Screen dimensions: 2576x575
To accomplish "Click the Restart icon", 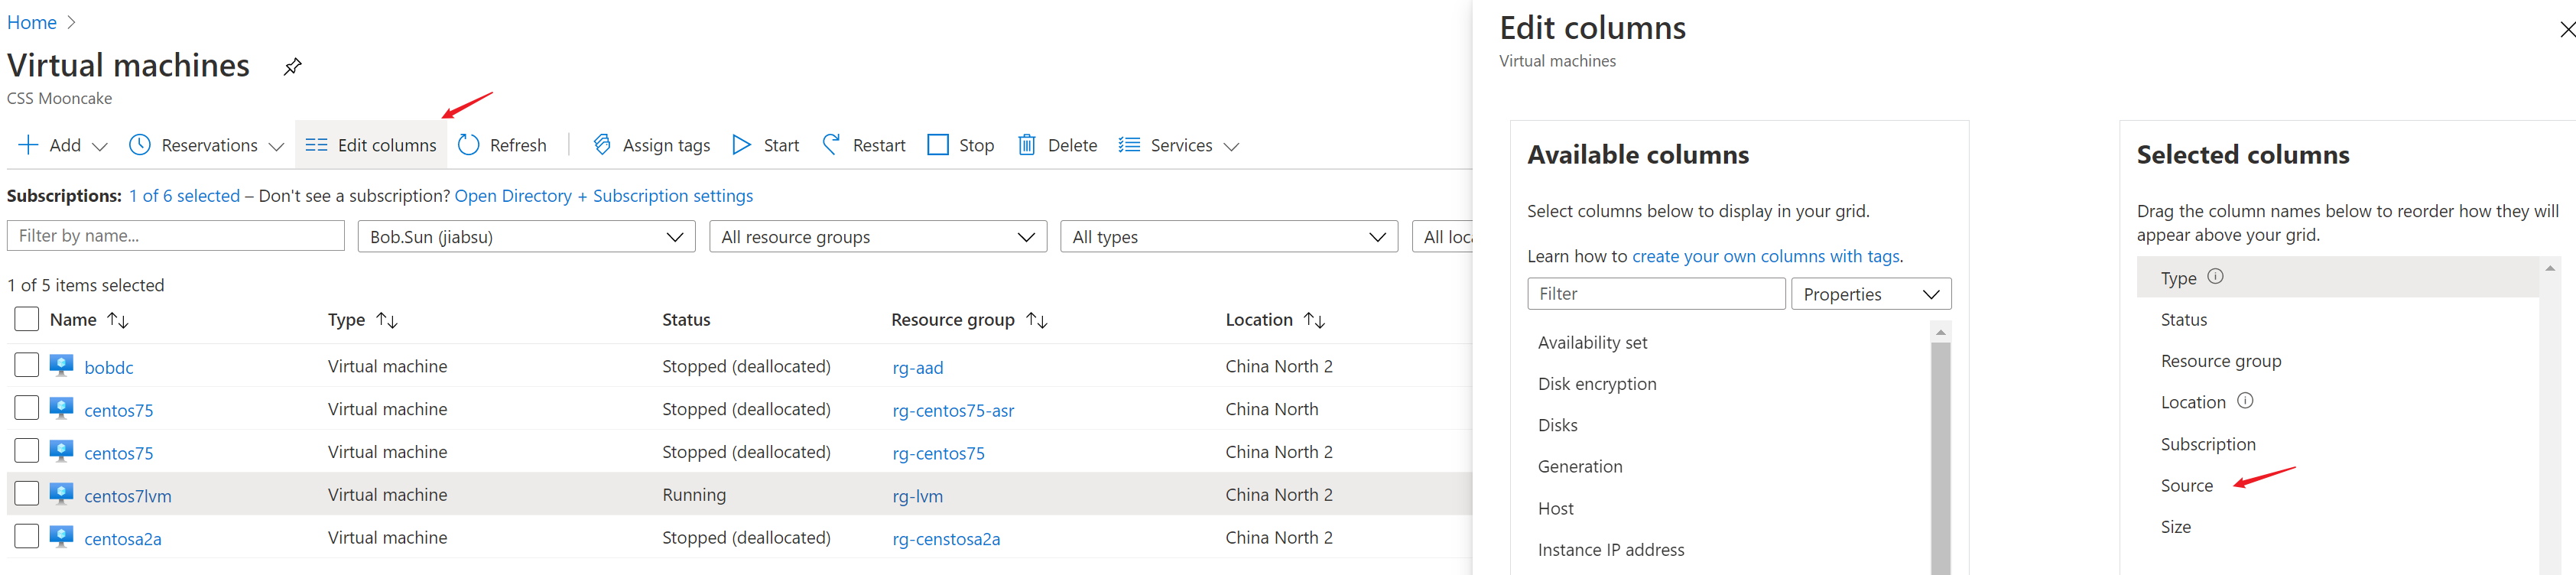I will (831, 145).
